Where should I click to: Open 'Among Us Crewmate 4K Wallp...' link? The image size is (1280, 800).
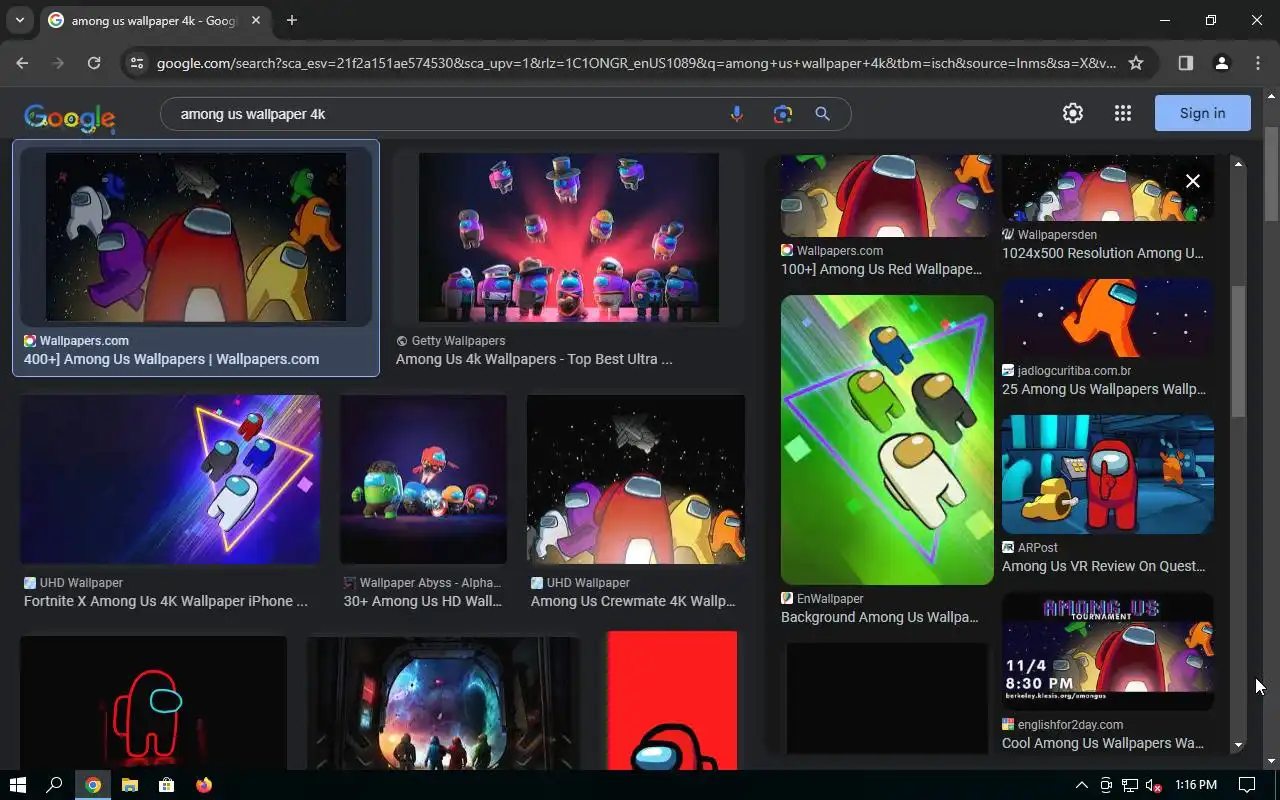click(x=633, y=601)
